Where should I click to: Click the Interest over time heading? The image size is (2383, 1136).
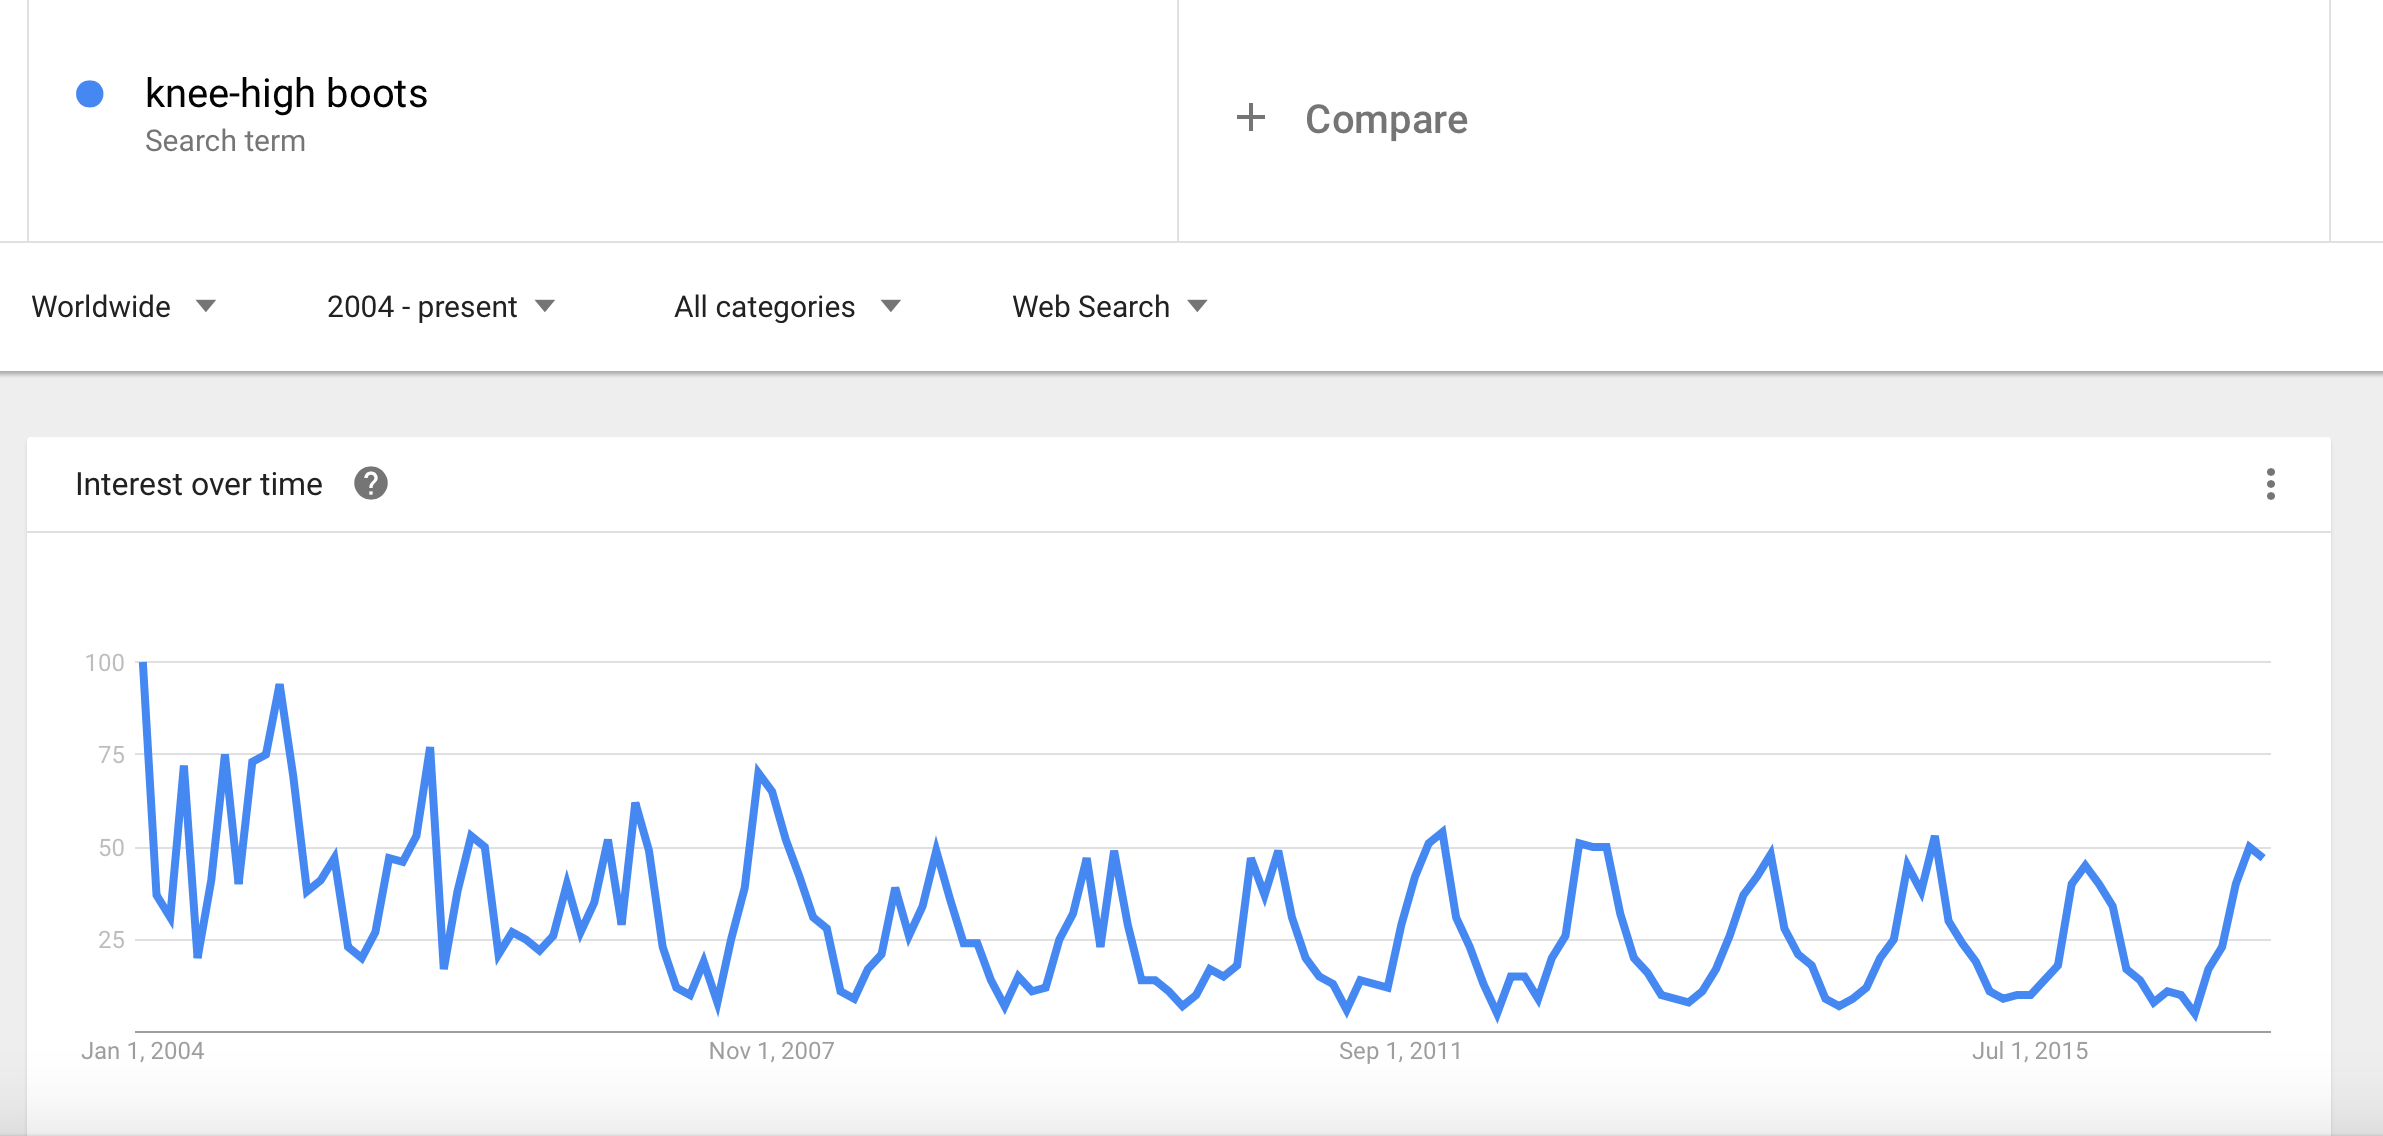tap(199, 484)
